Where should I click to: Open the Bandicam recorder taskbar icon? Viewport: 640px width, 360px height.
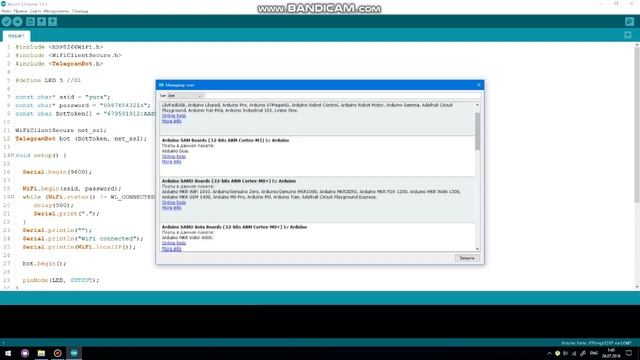tap(58, 353)
